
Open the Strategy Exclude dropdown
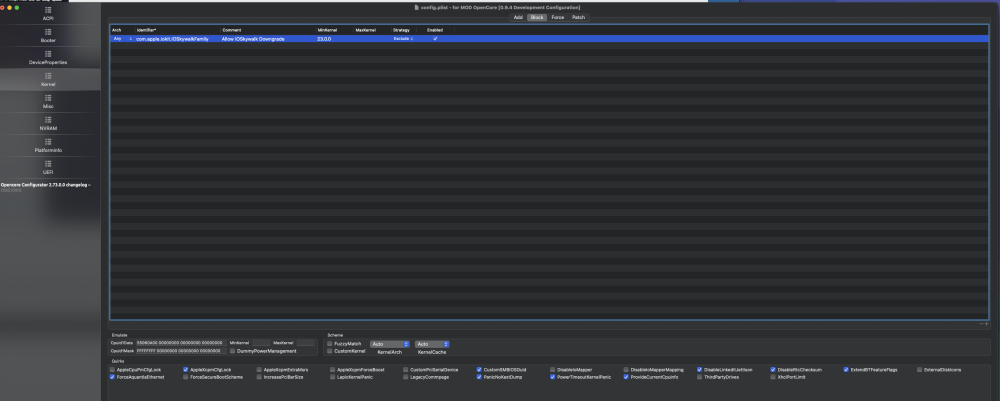[403, 39]
